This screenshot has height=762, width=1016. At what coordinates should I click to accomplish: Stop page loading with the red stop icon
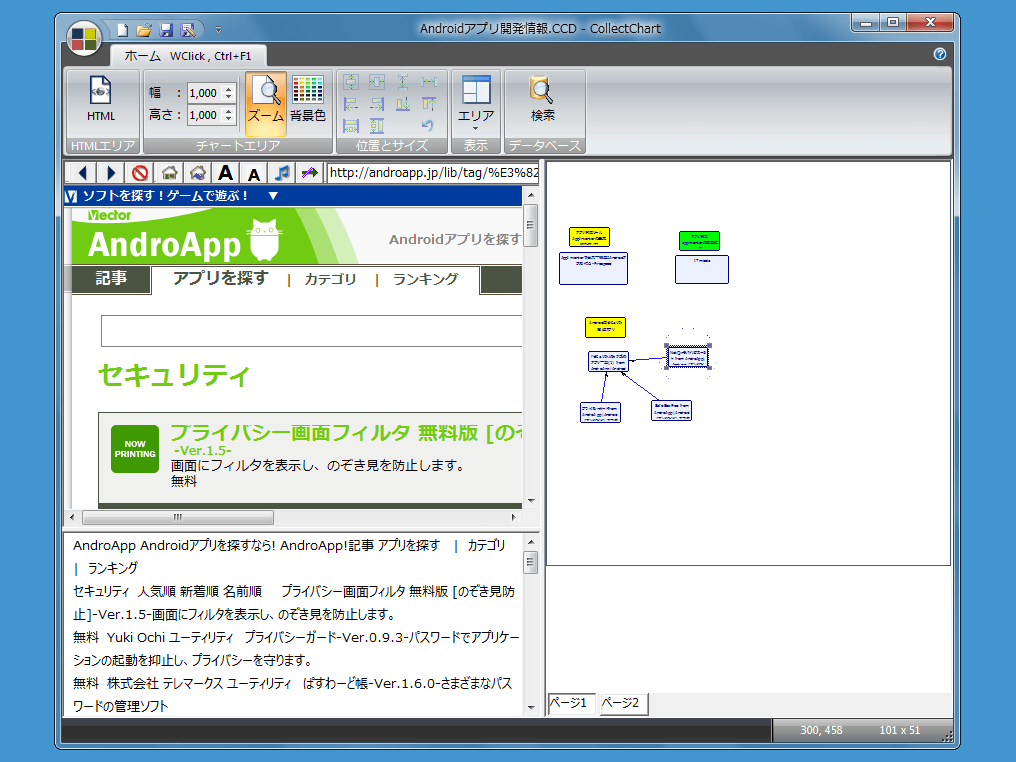139,173
